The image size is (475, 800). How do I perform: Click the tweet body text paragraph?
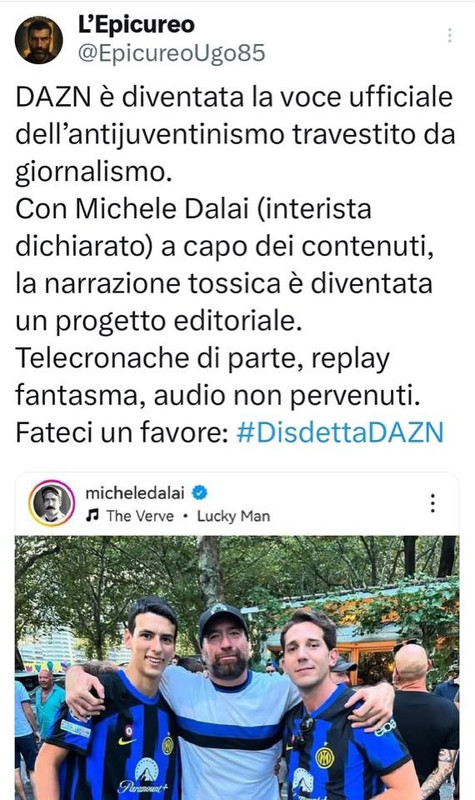coord(235,265)
